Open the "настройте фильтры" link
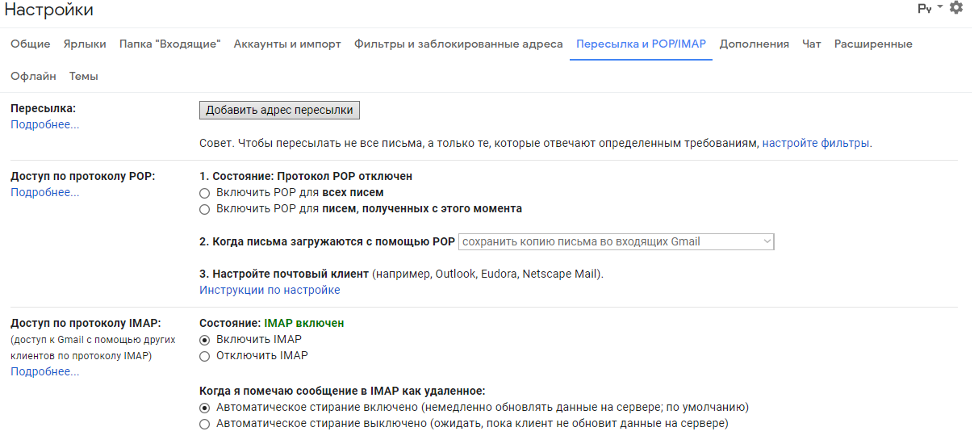This screenshot has height=443, width=972. (x=815, y=143)
